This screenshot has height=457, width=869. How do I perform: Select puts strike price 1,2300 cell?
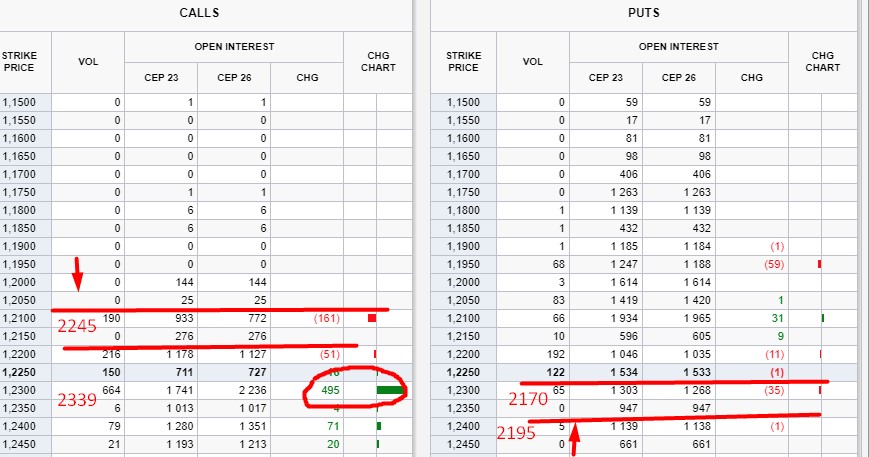pyautogui.click(x=463, y=390)
